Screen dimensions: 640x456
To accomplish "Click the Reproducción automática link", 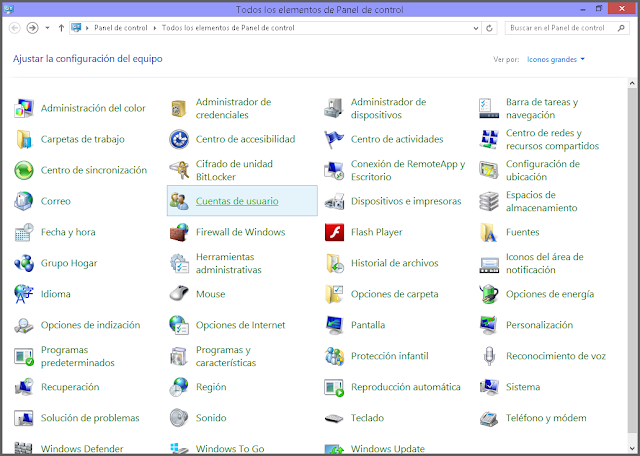I will [x=405, y=387].
